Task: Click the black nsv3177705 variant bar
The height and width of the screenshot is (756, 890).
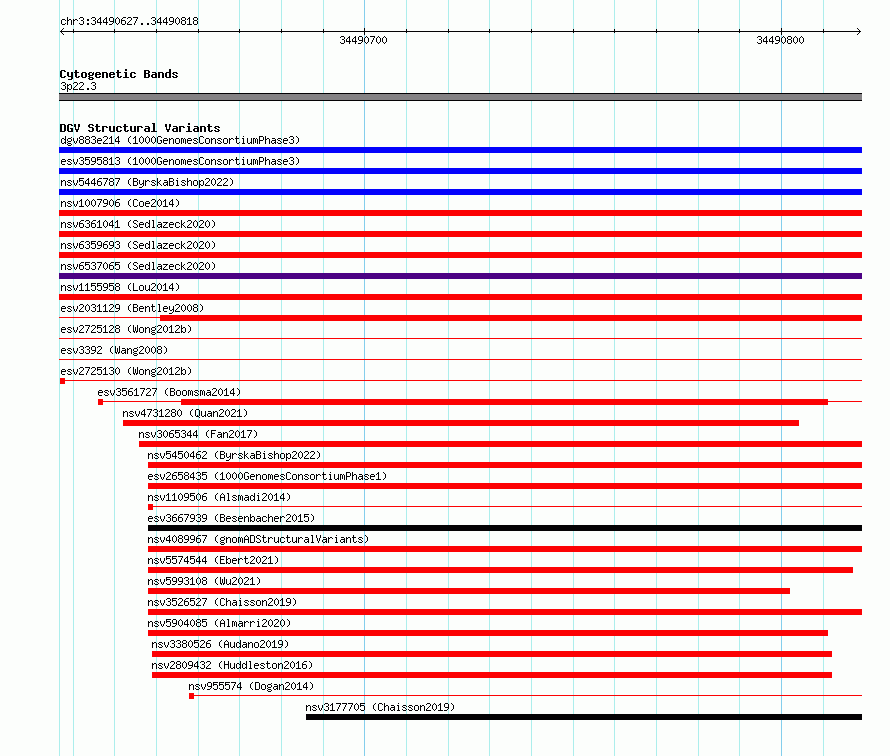Action: coord(583,717)
